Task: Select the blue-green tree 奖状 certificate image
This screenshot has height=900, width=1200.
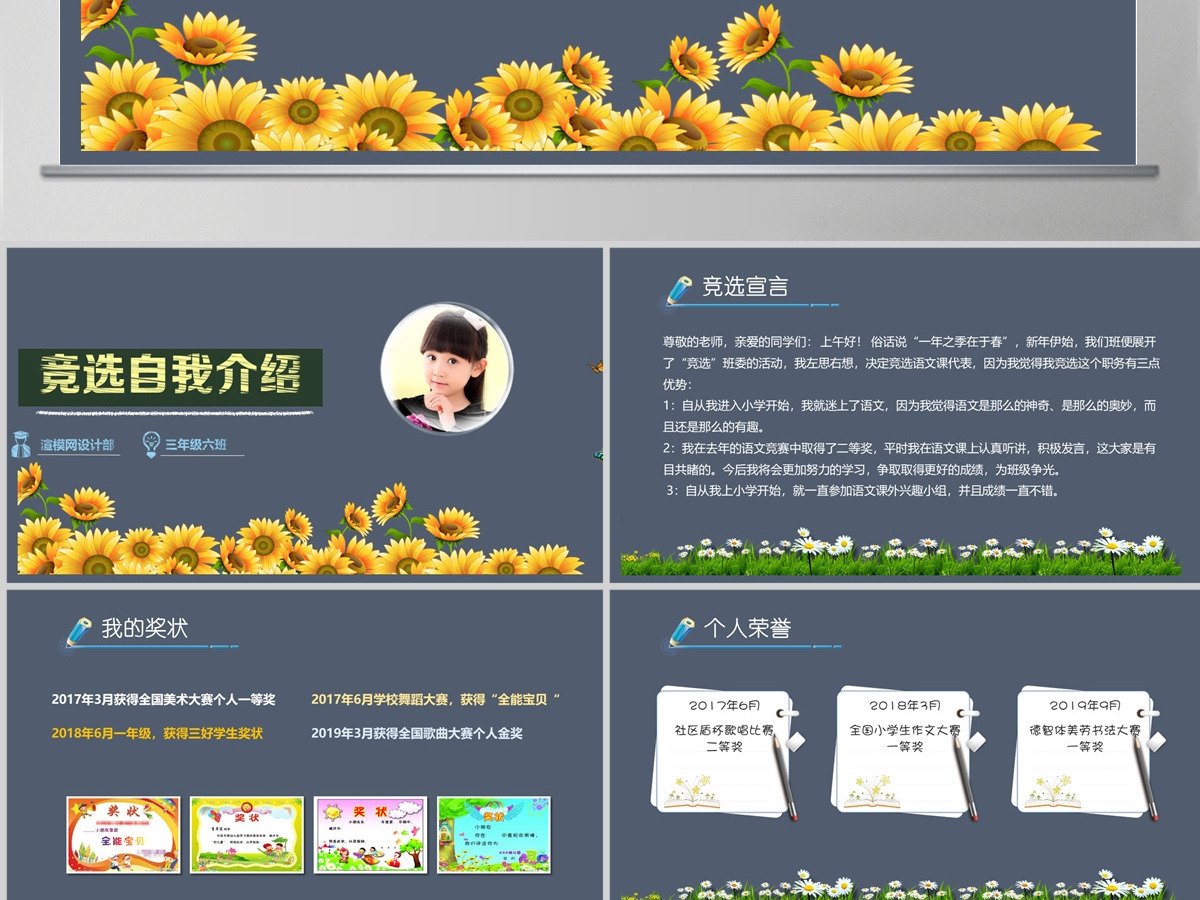Action: (494, 834)
